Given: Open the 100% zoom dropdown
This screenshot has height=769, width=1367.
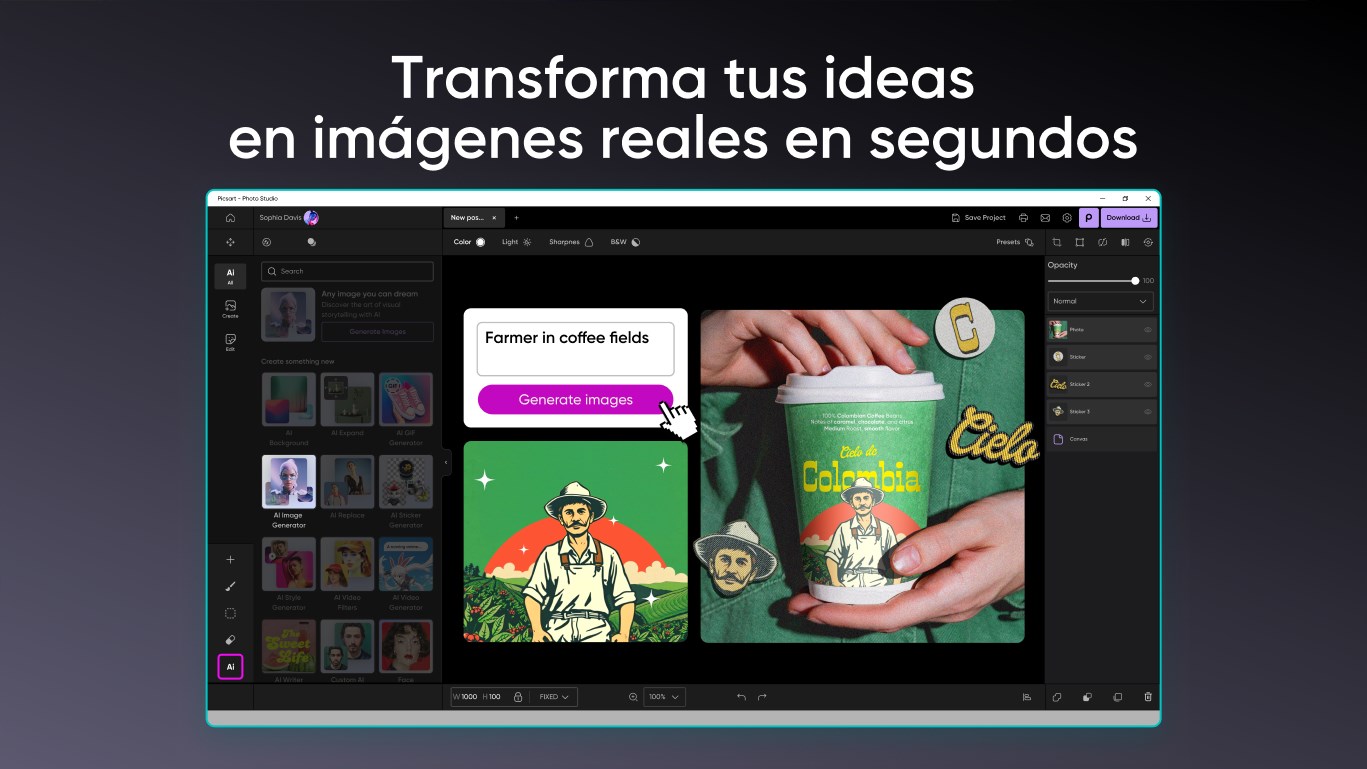Looking at the screenshot, I should pos(664,697).
